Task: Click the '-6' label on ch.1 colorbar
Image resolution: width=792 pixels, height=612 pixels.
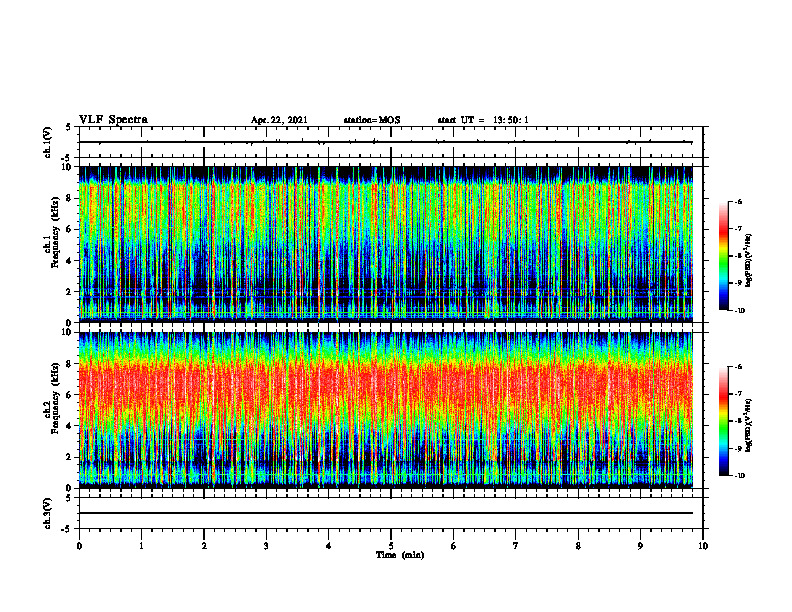Action: (738, 202)
